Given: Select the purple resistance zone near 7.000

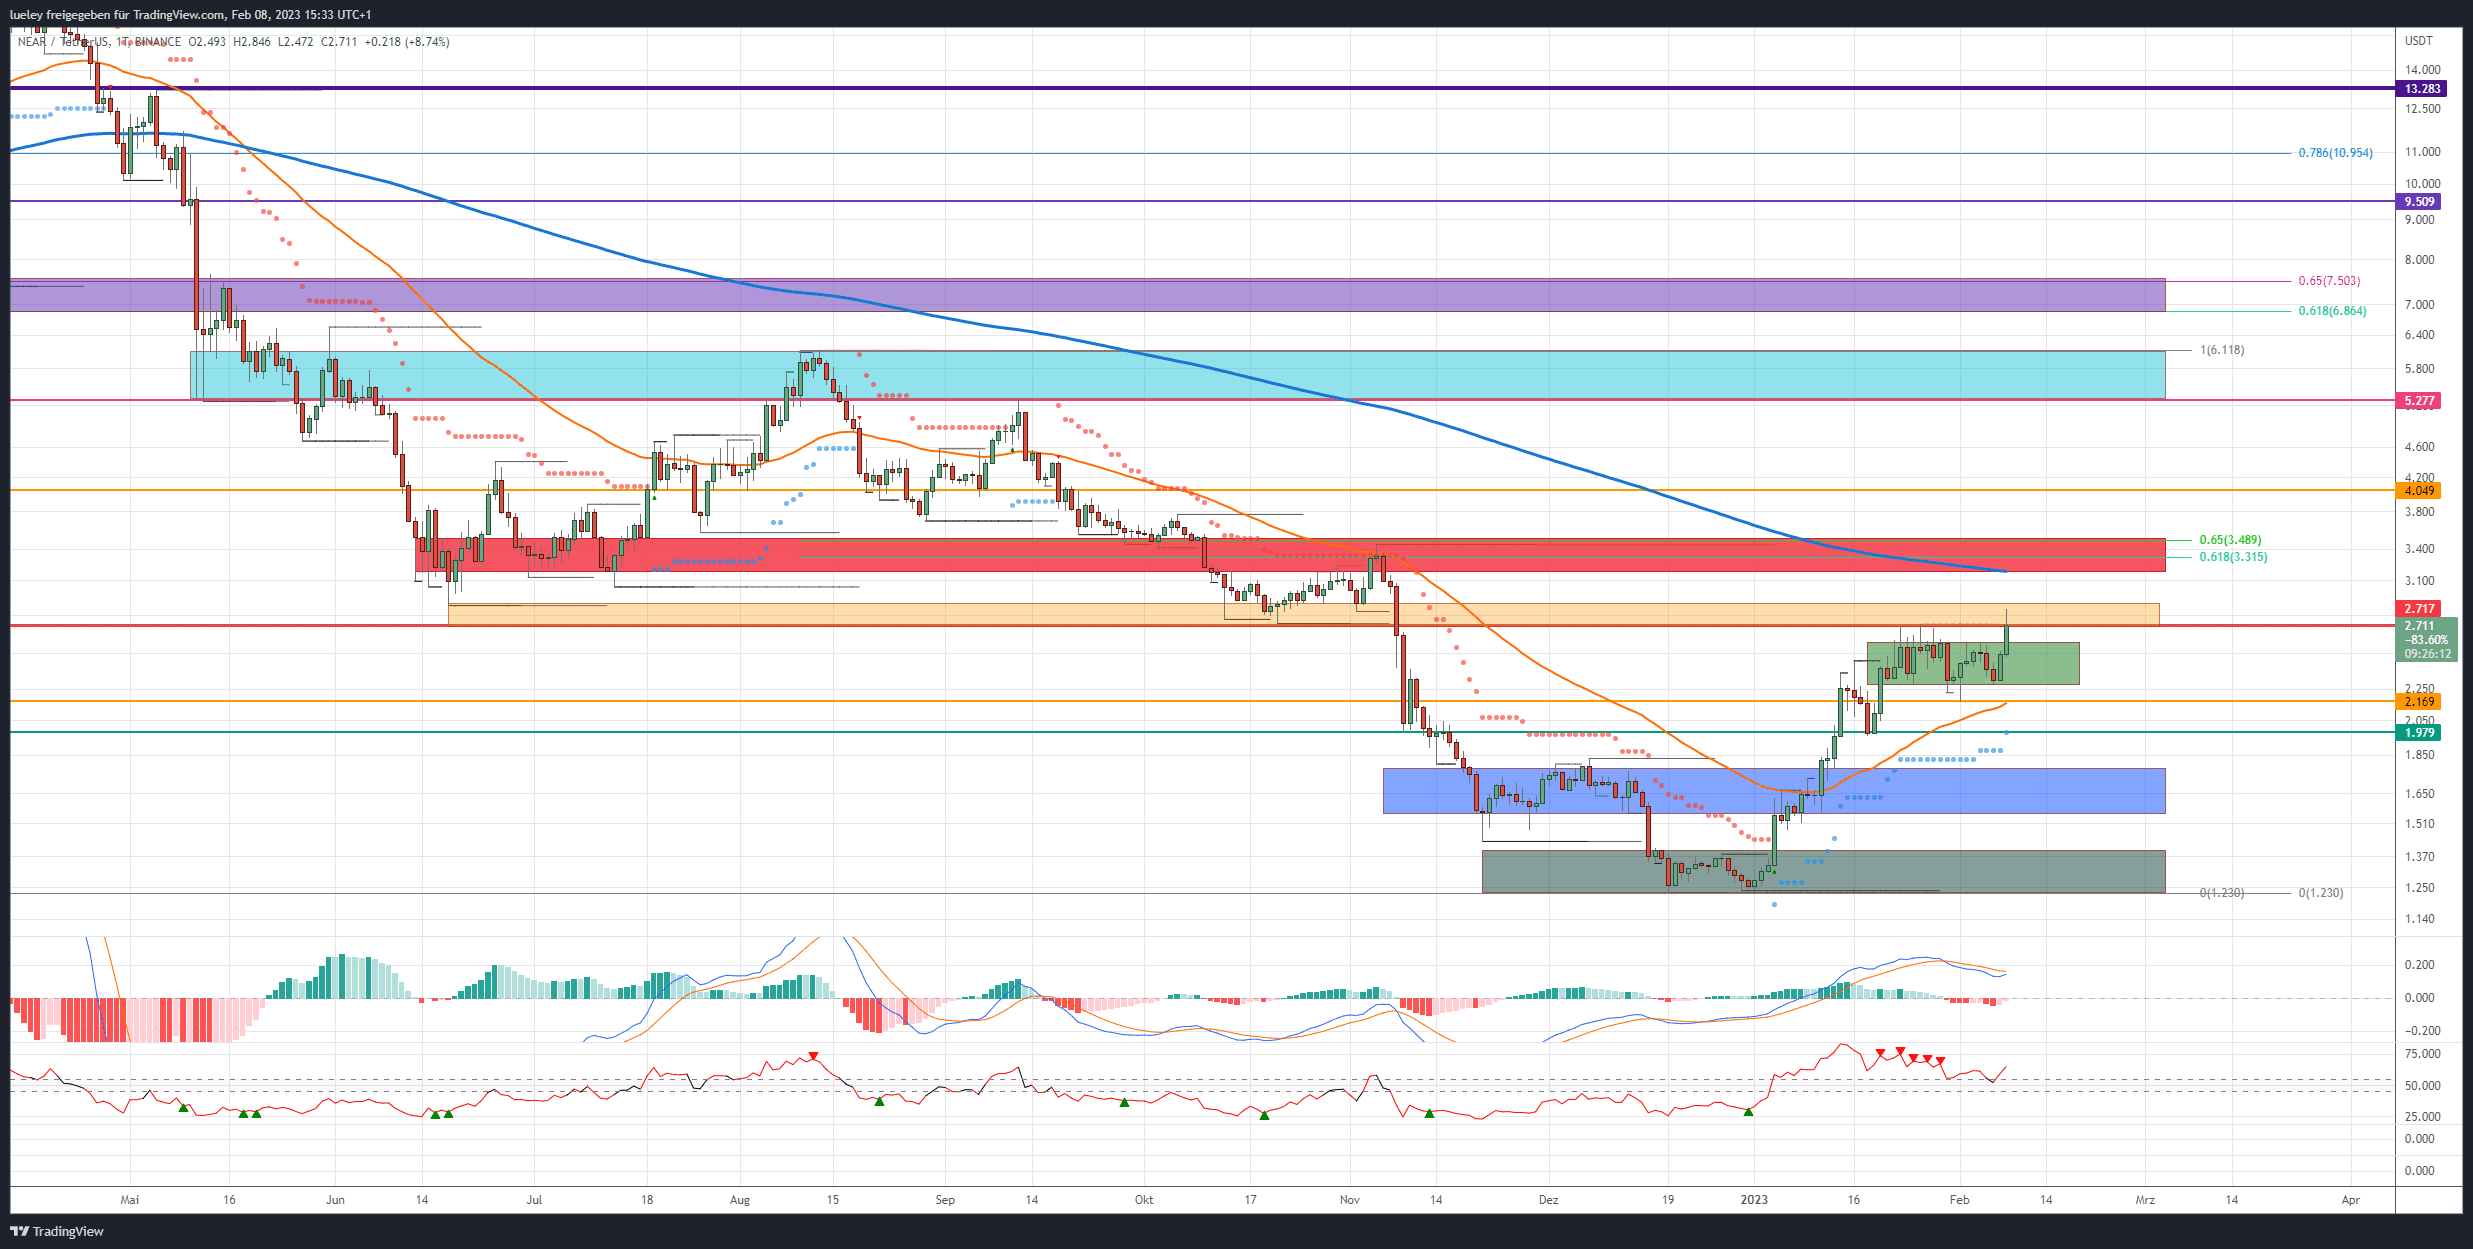Looking at the screenshot, I should pyautogui.click(x=1087, y=295).
